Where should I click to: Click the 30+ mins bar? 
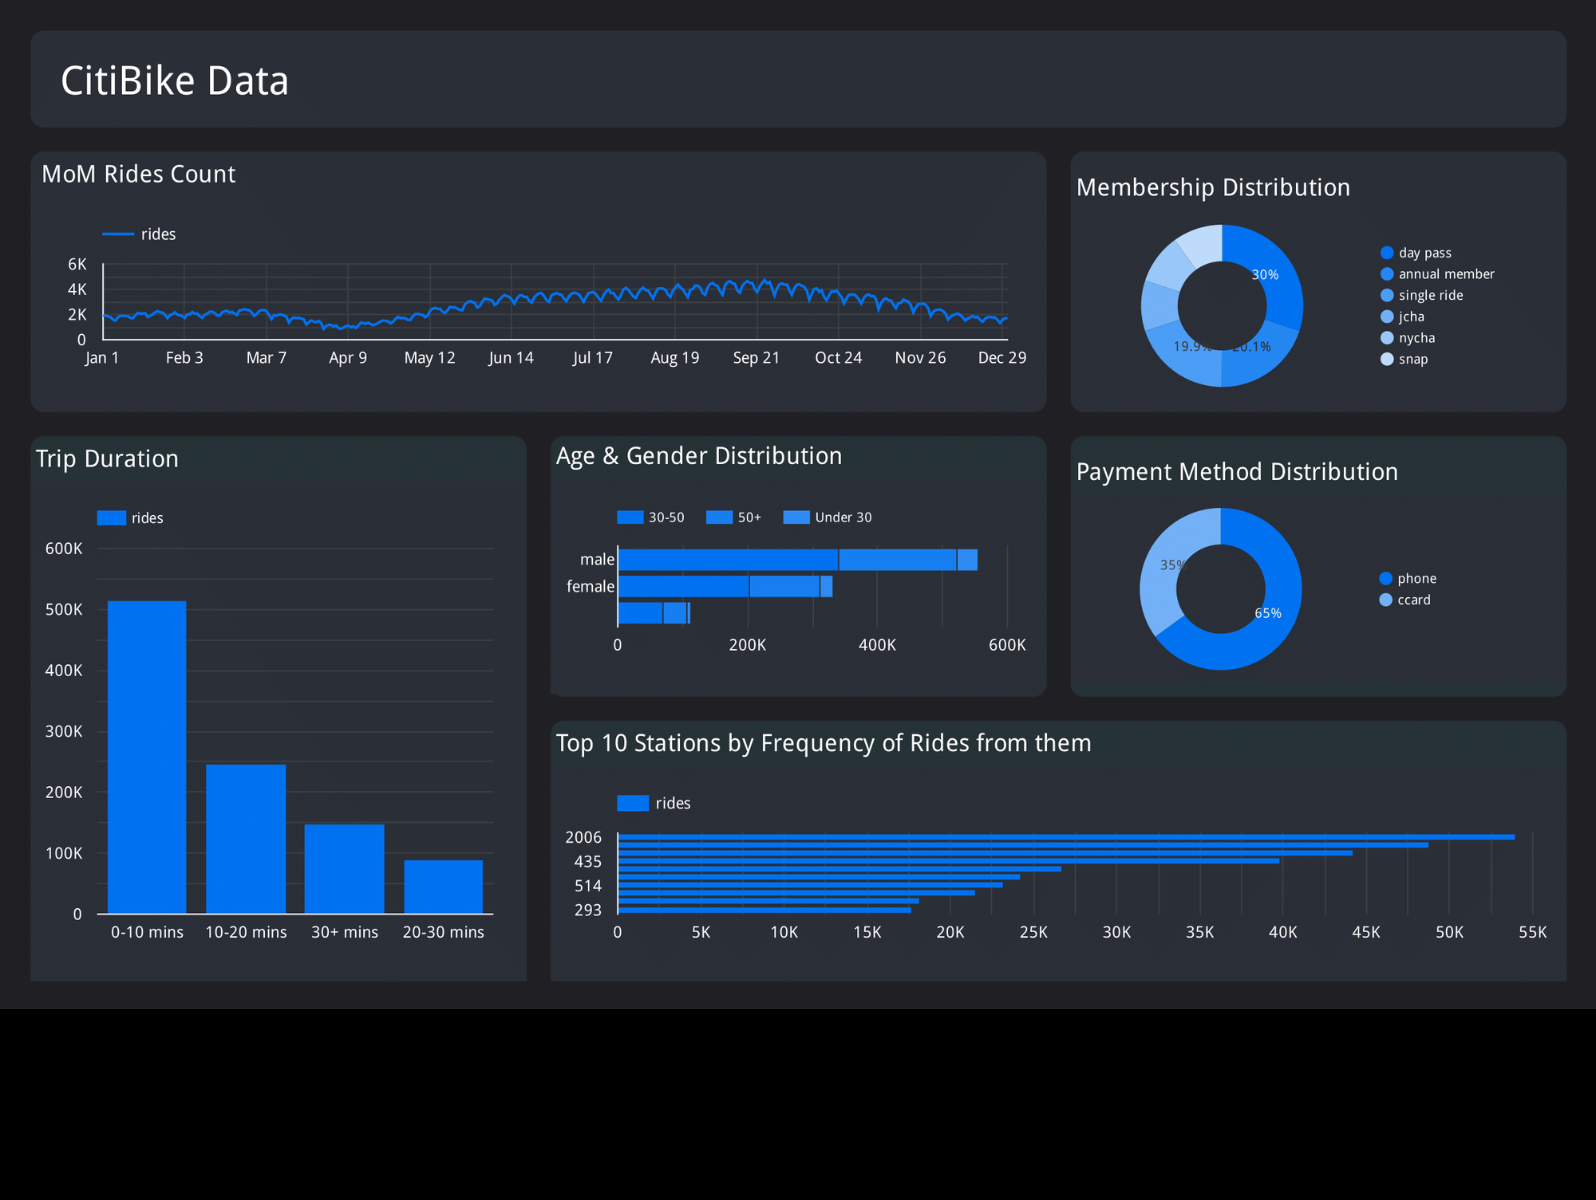pos(344,868)
